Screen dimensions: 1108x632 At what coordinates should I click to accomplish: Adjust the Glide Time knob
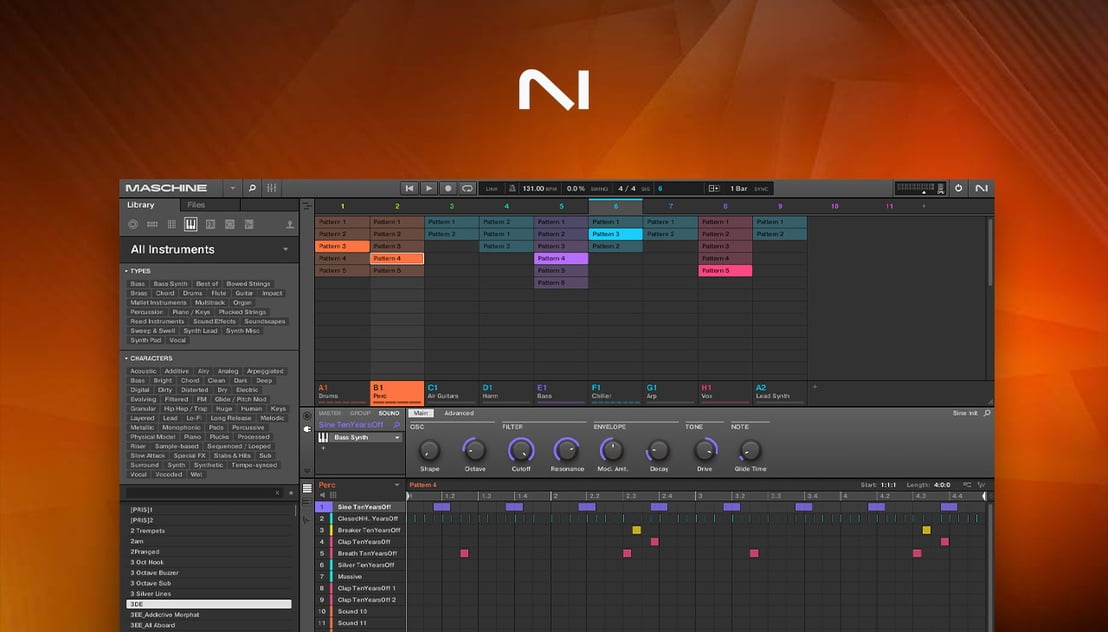point(750,450)
